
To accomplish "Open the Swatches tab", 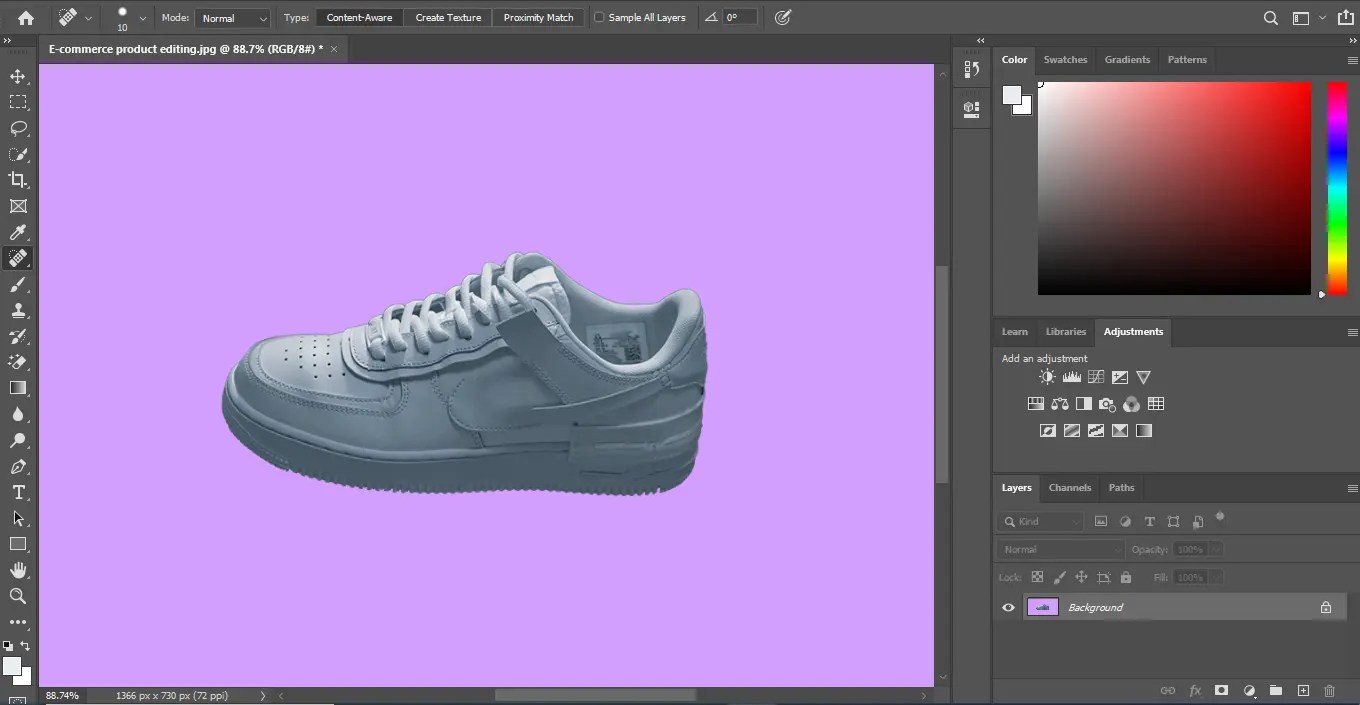I will (x=1065, y=59).
